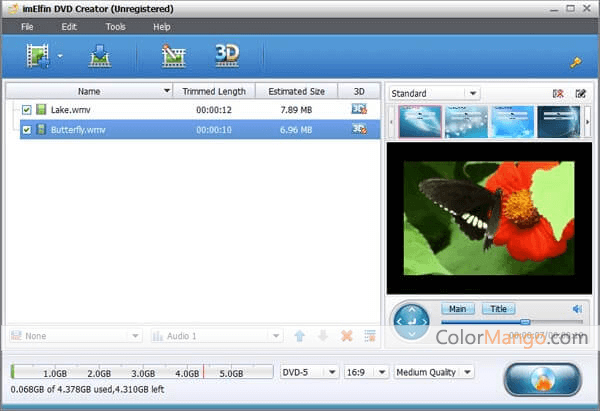Viewport: 600px width, 411px height.
Task: Click the Title button
Action: click(x=498, y=309)
